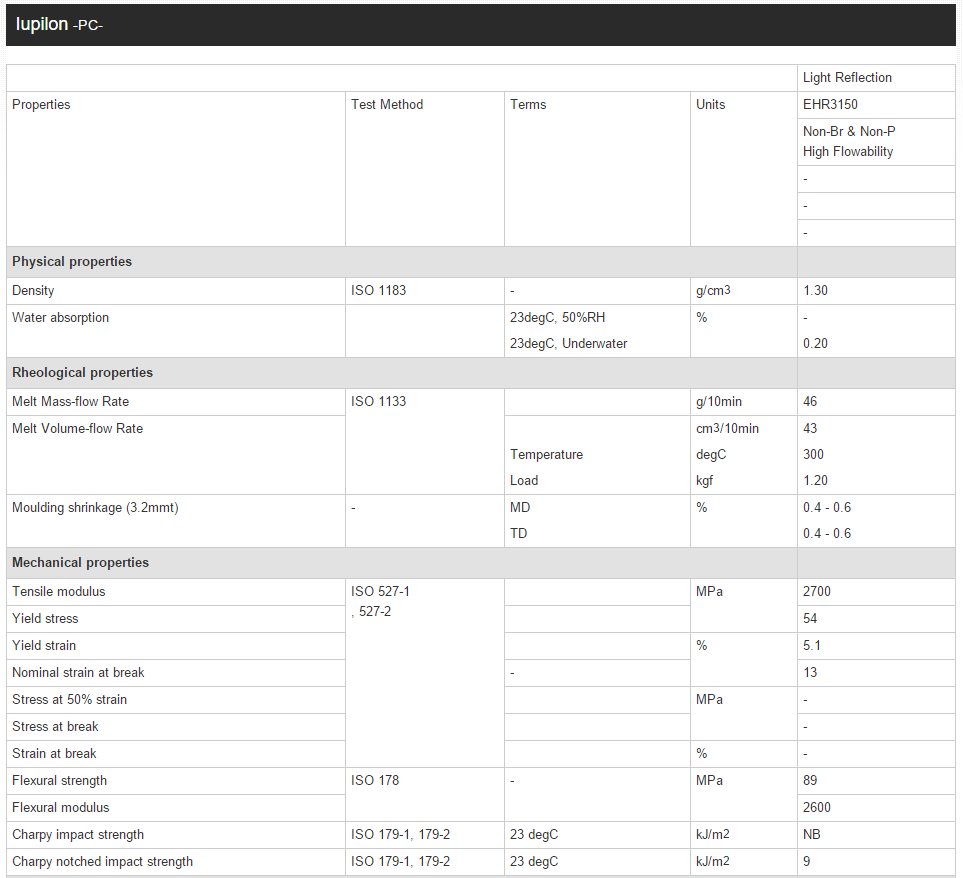
Task: Click the Iupilon -PC- header title
Action: 59,25
